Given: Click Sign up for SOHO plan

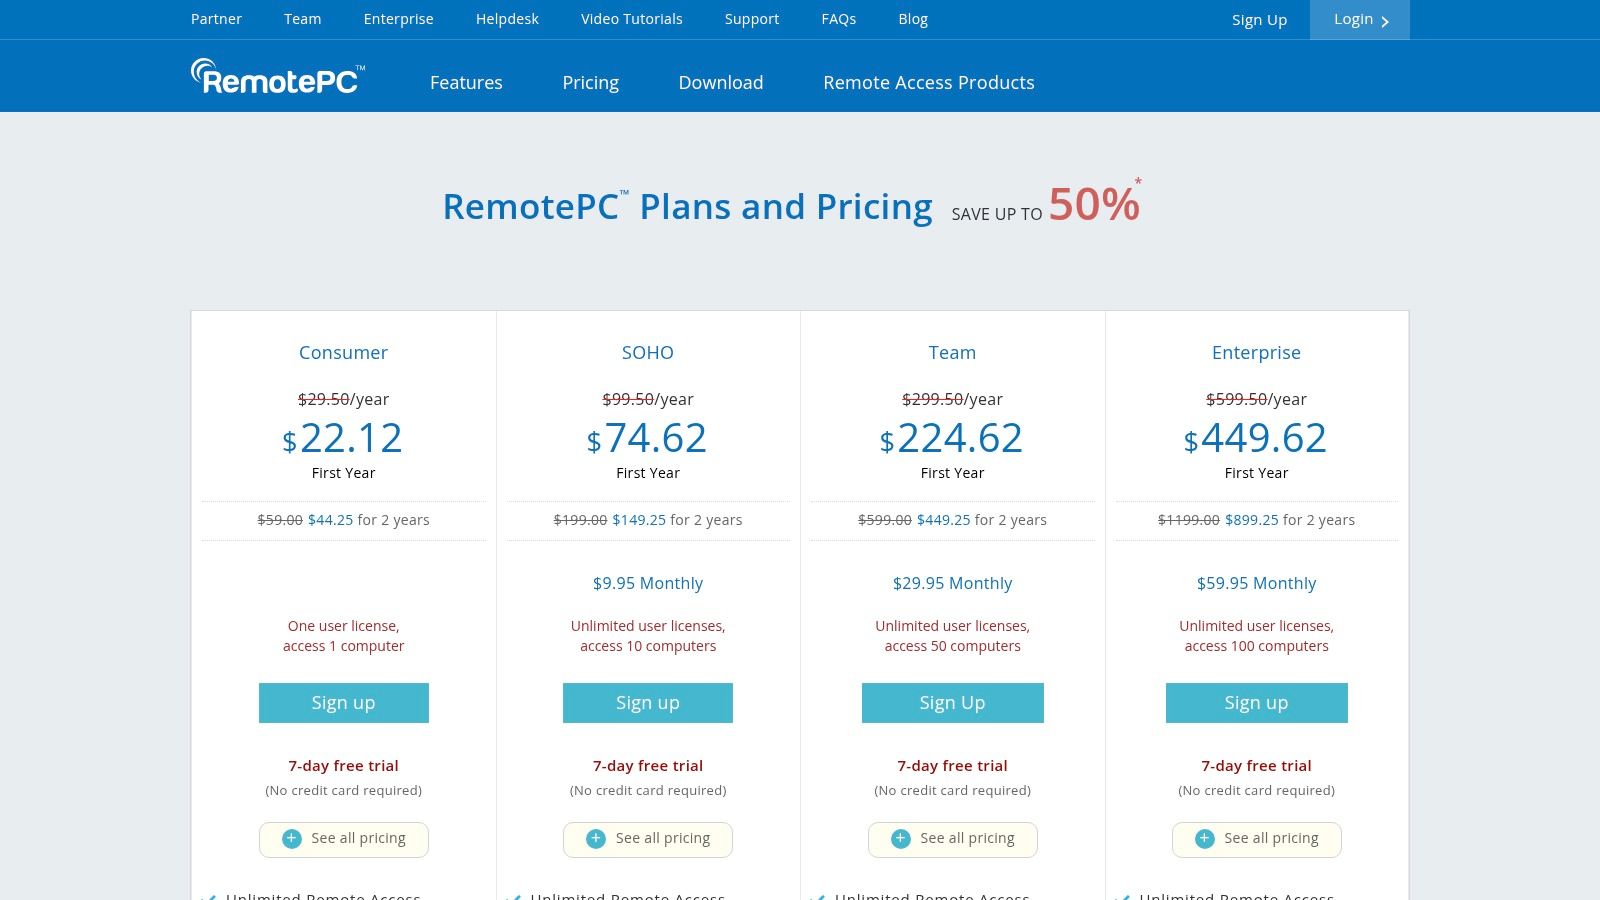Looking at the screenshot, I should (647, 703).
